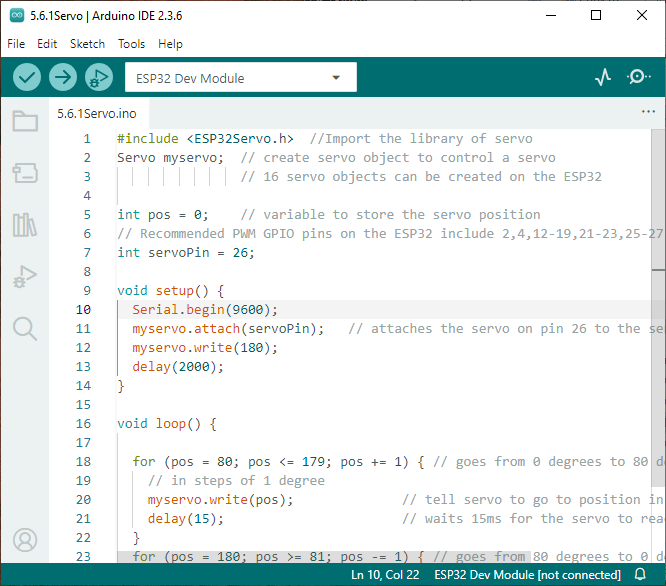Viewport: 666px width, 586px height.
Task: Click the '// in steps of 1 degree' comment
Action: (x=236, y=480)
